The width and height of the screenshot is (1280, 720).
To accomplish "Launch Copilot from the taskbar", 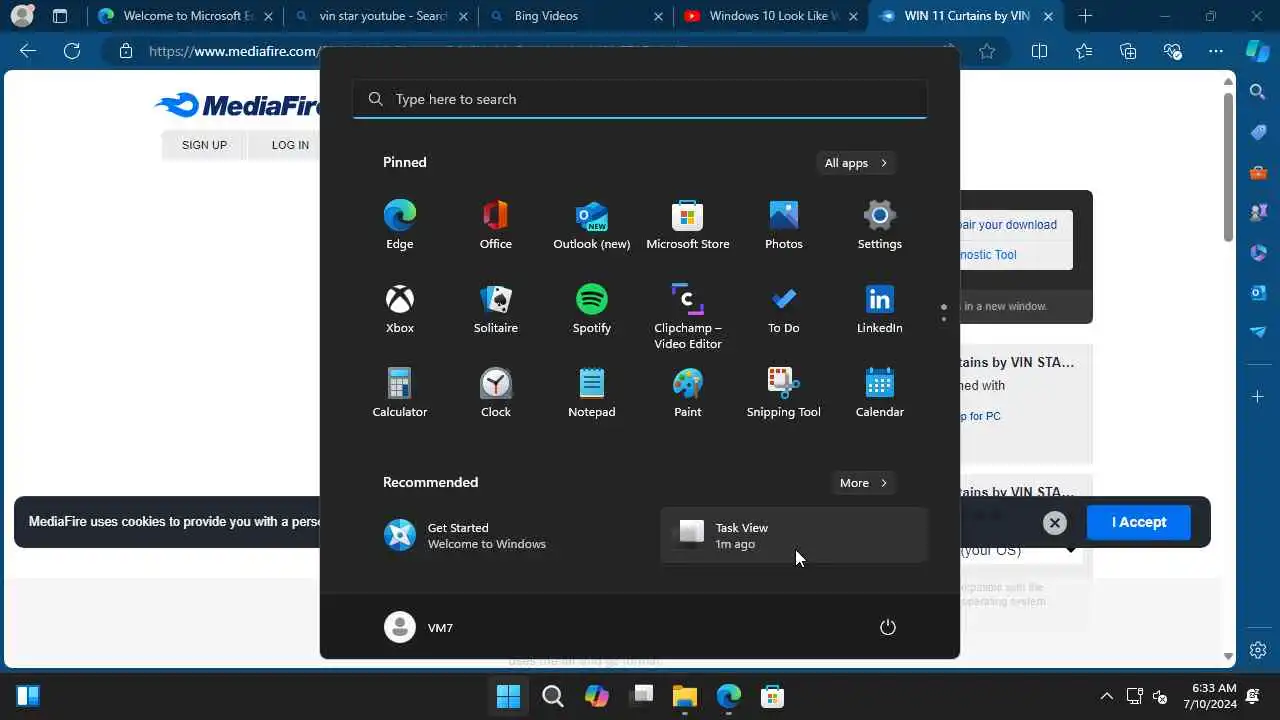I will click(596, 696).
